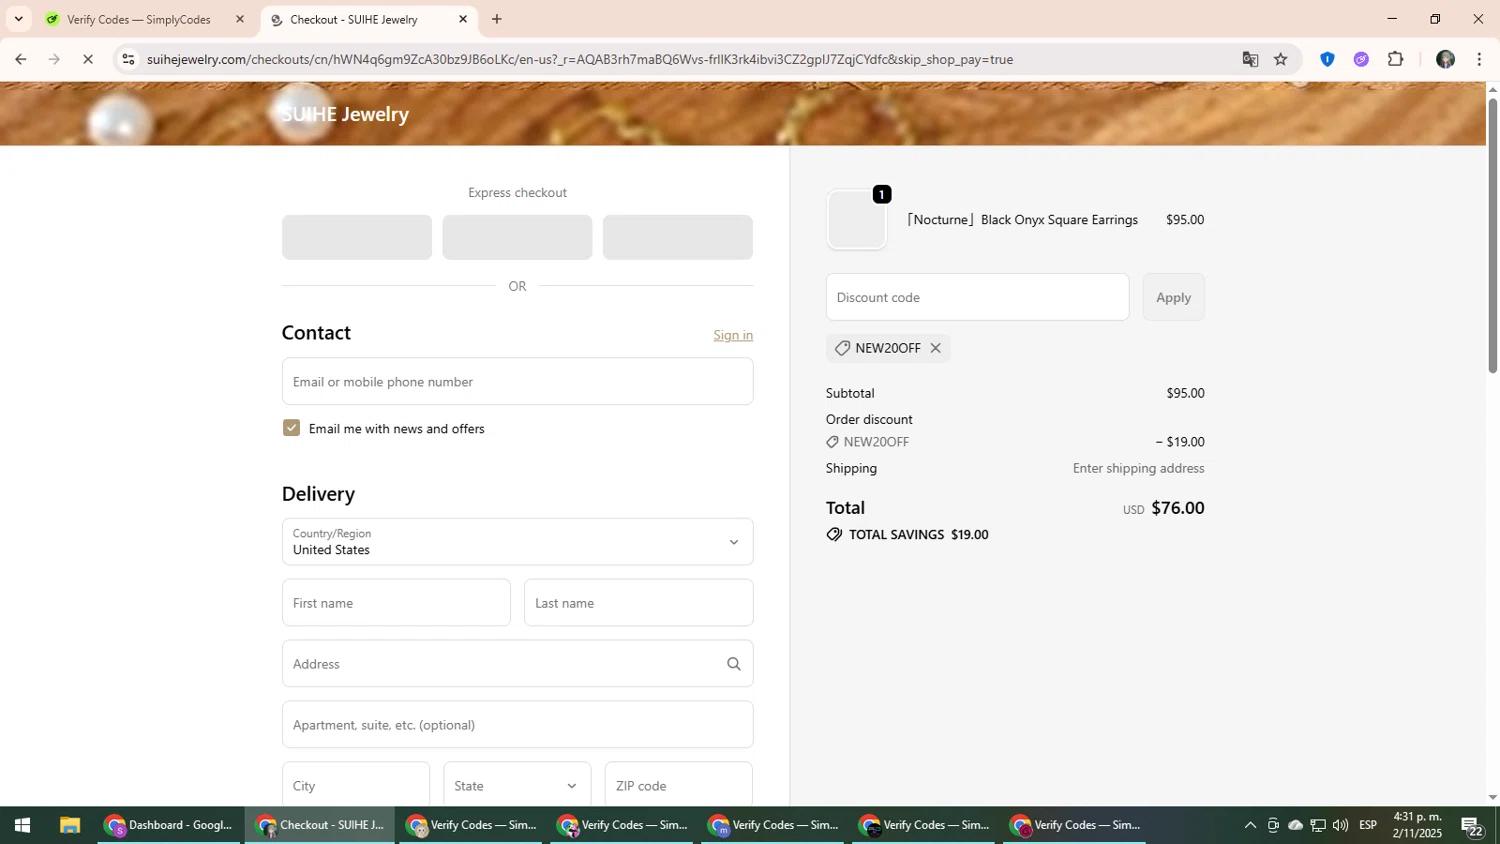The width and height of the screenshot is (1500, 844).
Task: Click the ZIP code field
Action: tap(678, 785)
